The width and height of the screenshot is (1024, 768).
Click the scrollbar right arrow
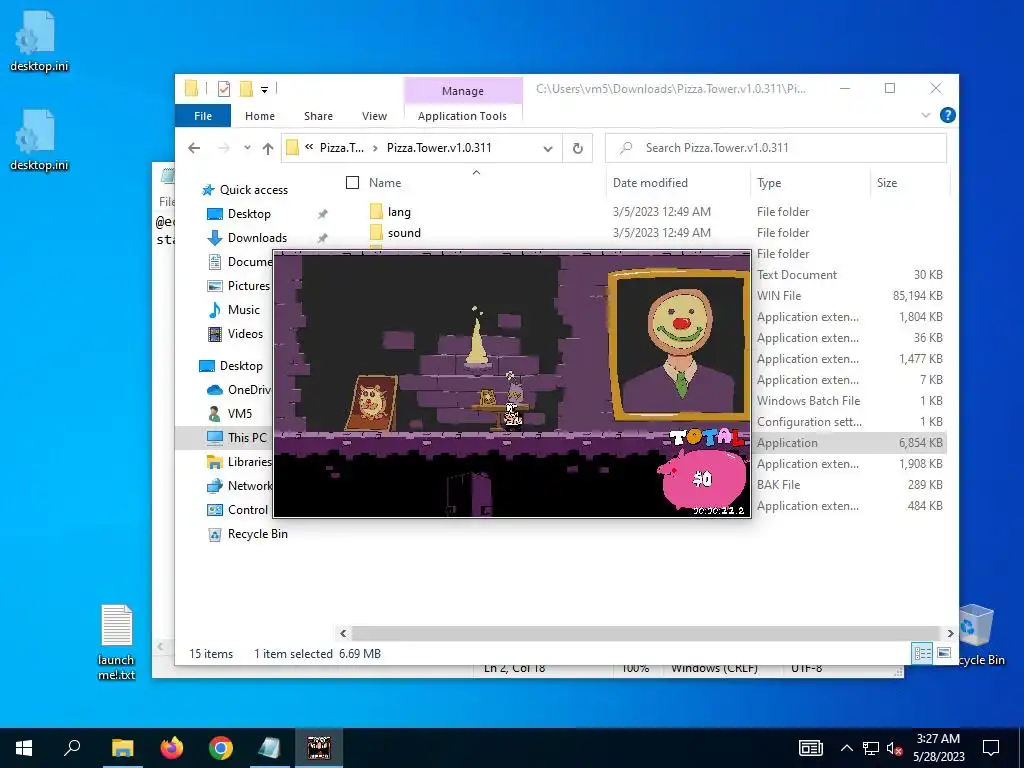tap(950, 633)
